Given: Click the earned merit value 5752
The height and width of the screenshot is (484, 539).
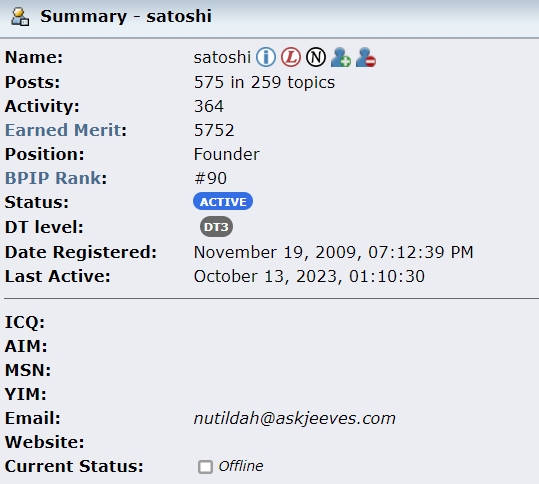Looking at the screenshot, I should tap(214, 130).
